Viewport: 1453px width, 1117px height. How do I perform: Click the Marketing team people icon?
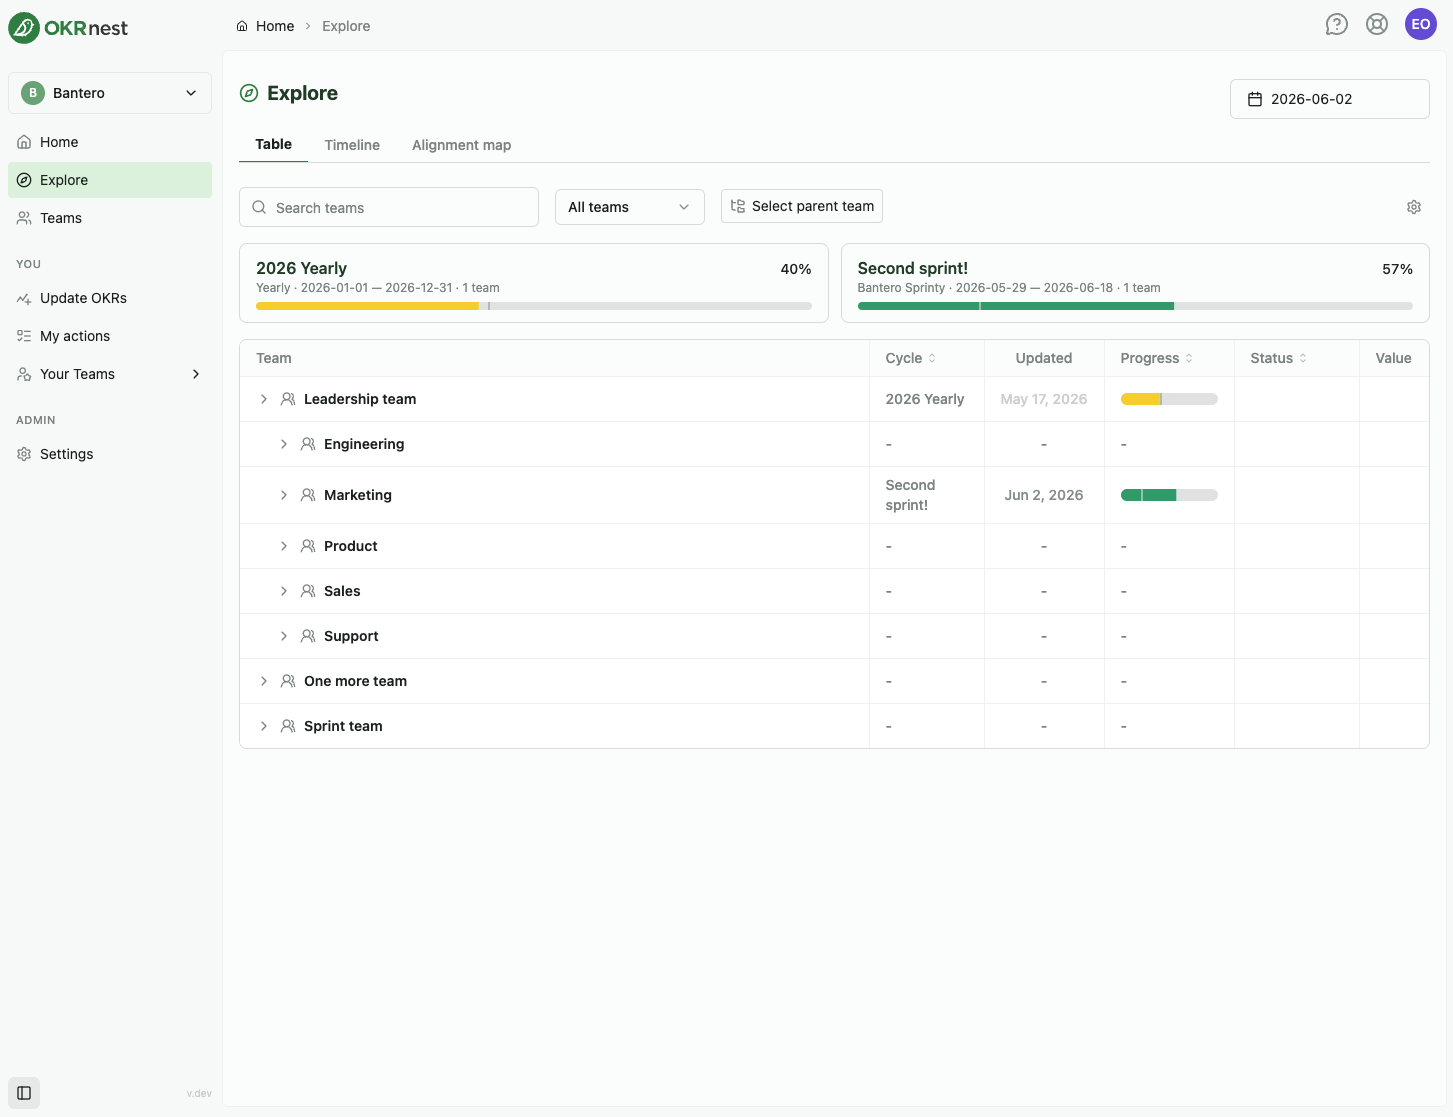308,495
